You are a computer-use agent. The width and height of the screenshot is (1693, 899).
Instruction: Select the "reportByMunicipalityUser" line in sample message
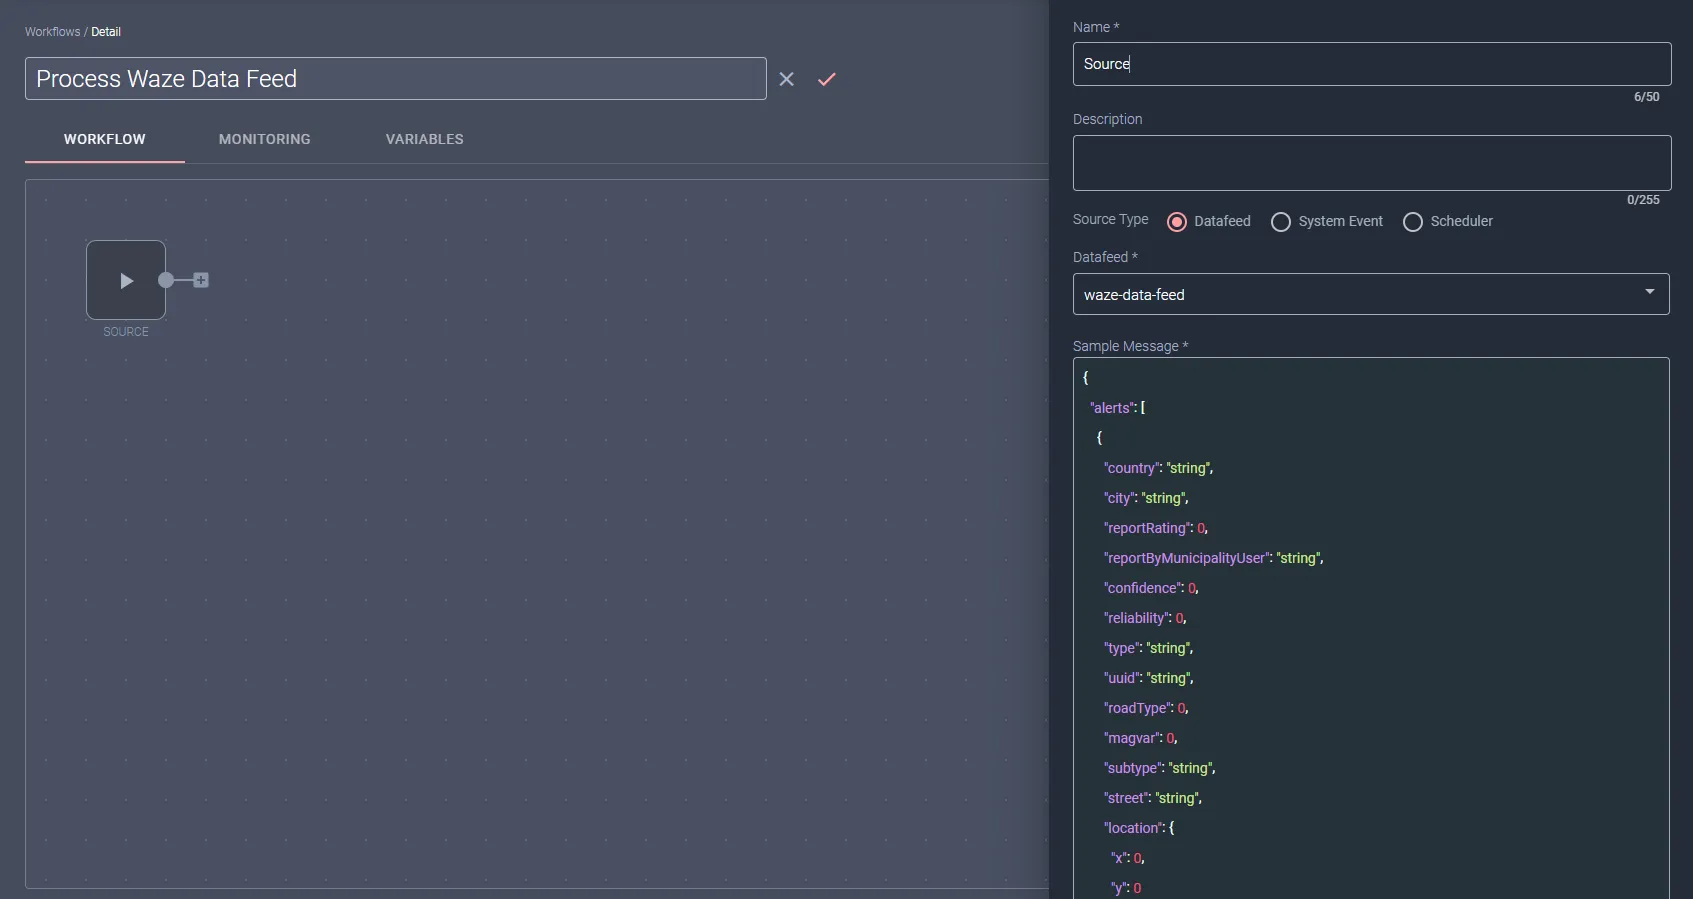pos(1213,558)
